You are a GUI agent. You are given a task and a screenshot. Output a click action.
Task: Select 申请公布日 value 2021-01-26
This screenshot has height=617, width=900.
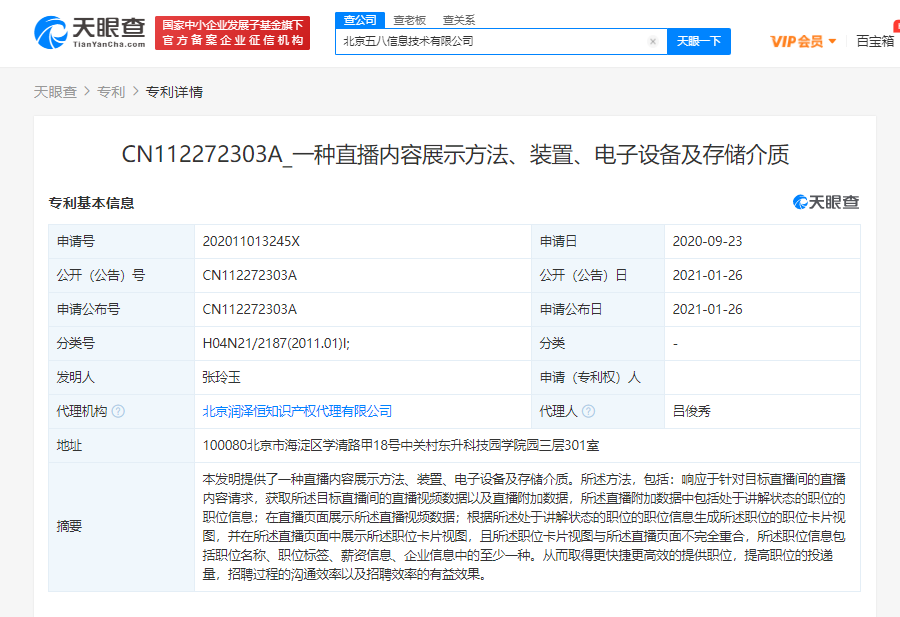point(707,309)
